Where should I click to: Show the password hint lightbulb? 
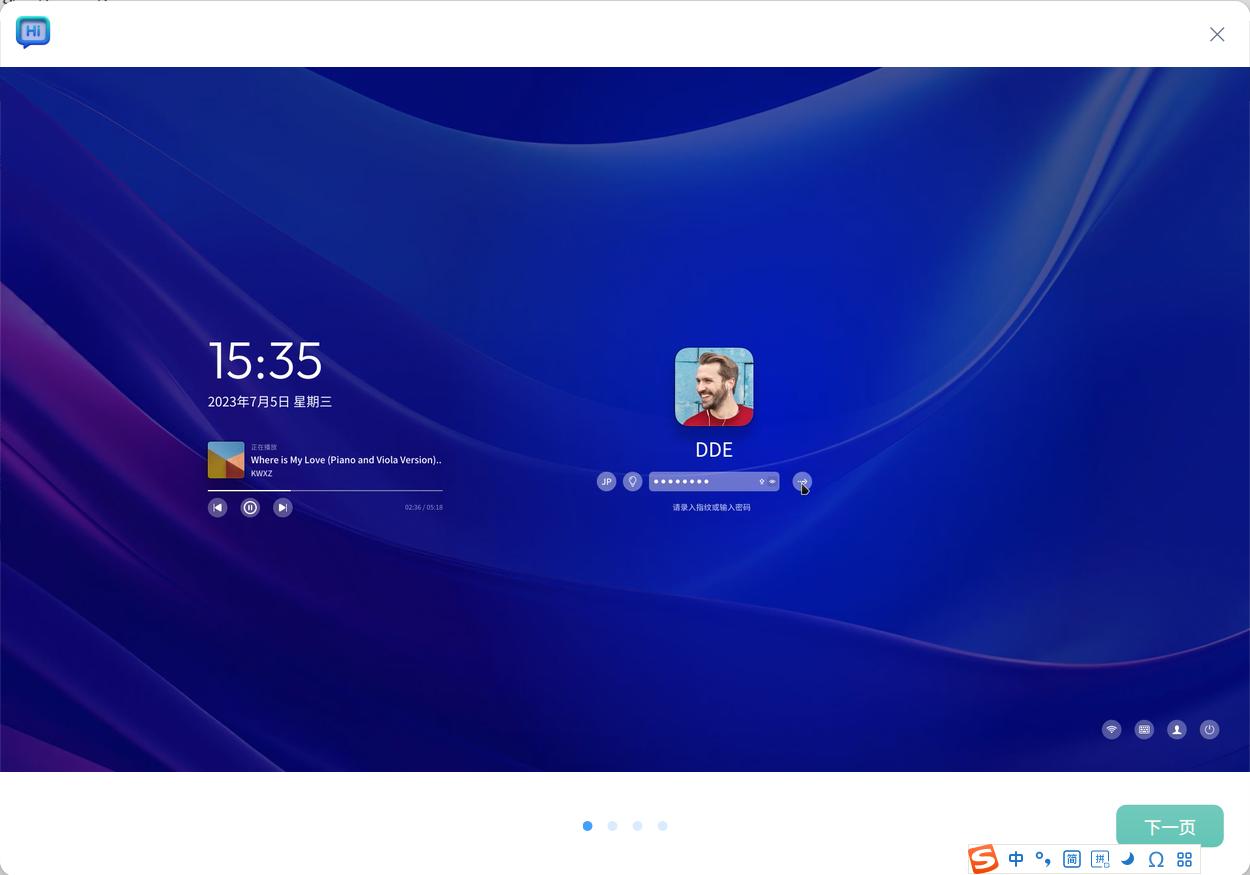coord(632,482)
